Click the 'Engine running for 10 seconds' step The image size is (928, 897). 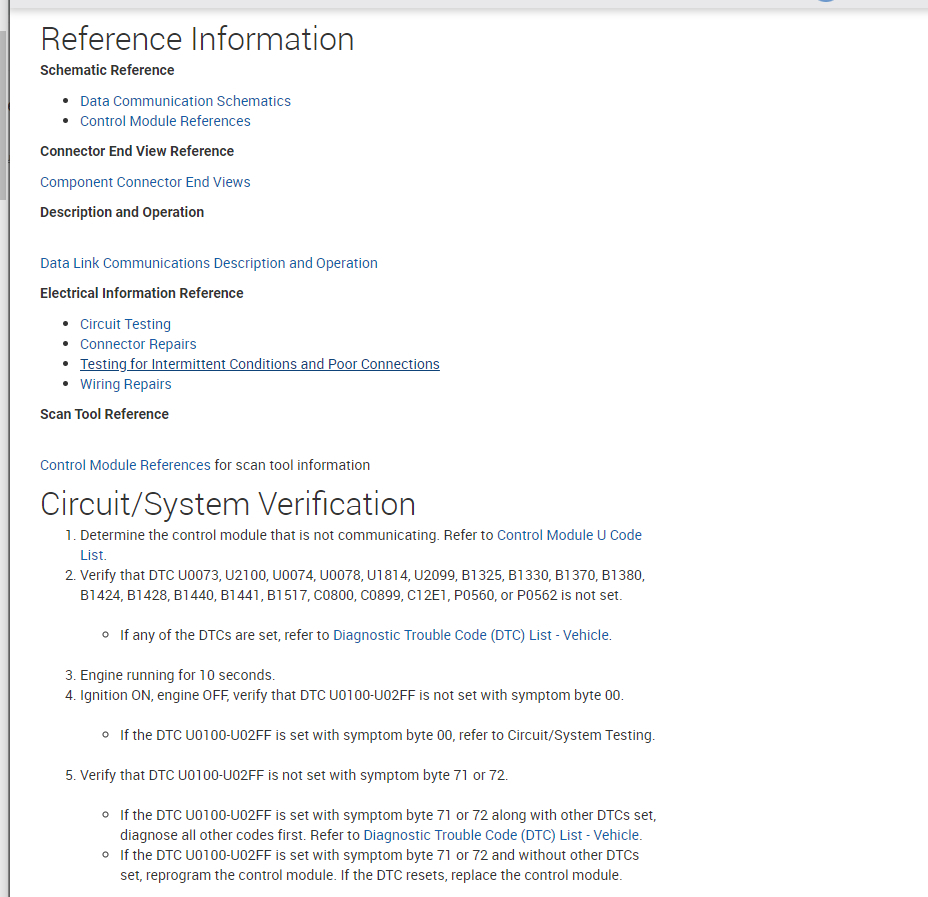tap(177, 675)
